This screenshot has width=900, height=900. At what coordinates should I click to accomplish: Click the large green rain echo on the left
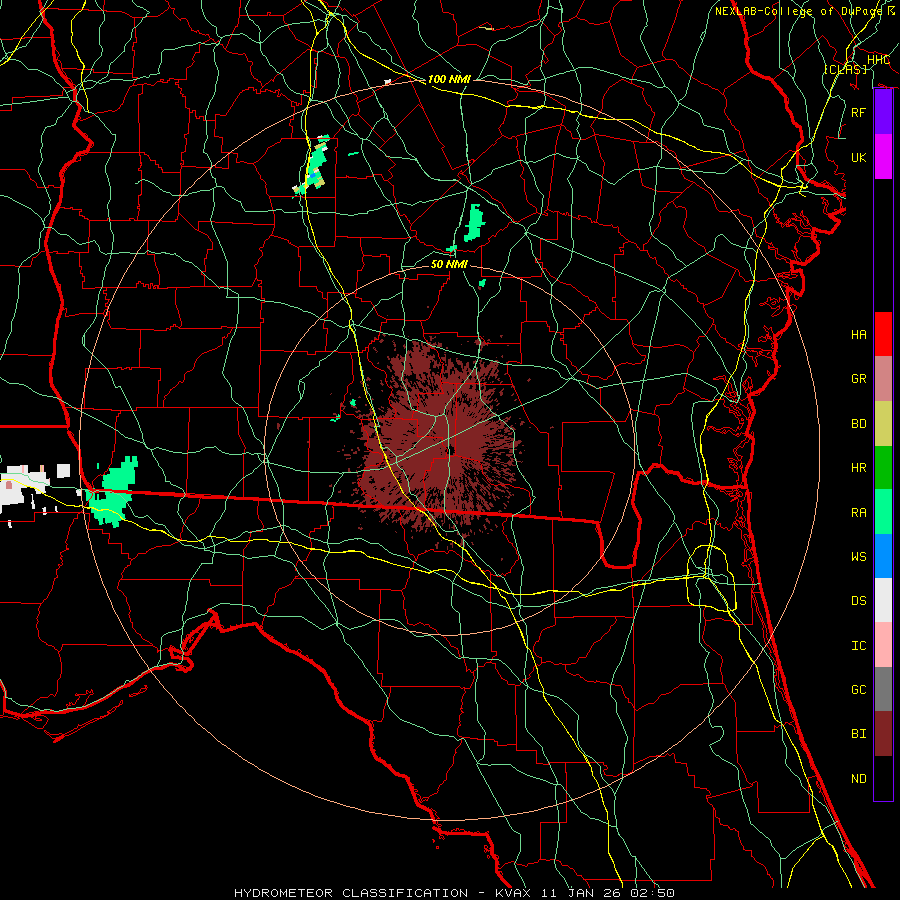113,491
